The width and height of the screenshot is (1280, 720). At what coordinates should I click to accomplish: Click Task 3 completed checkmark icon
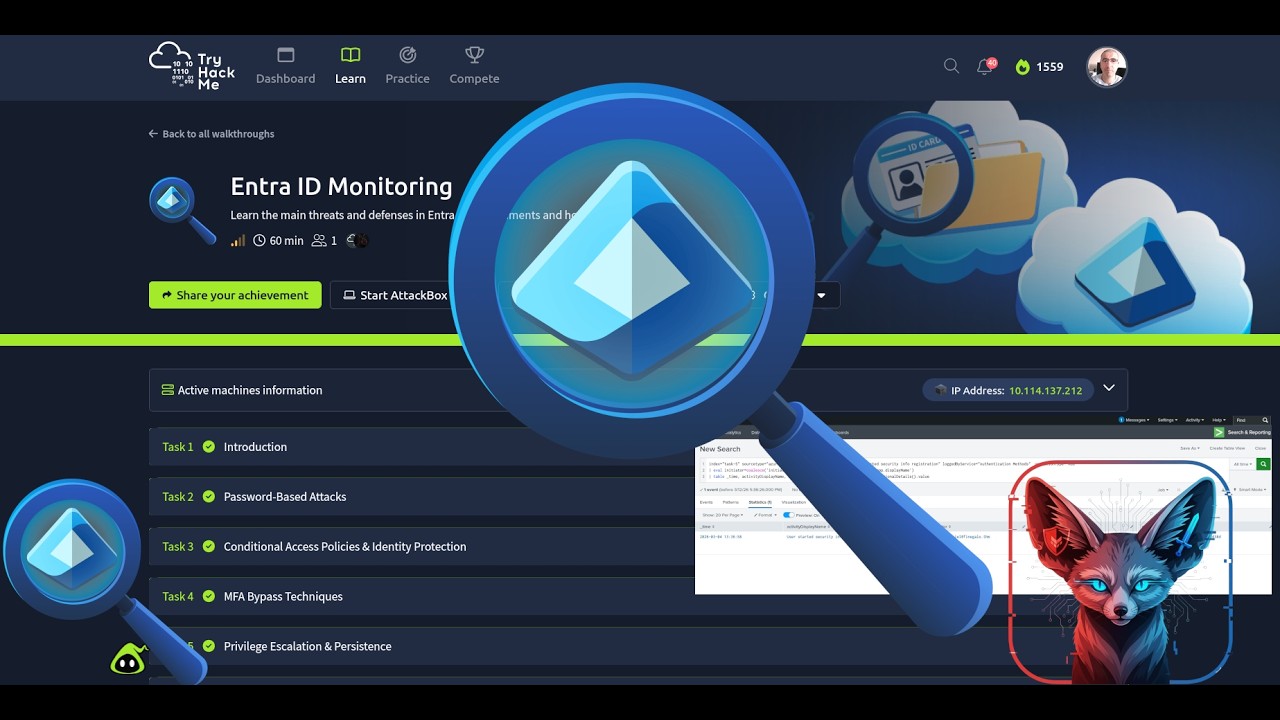pyautogui.click(x=209, y=547)
